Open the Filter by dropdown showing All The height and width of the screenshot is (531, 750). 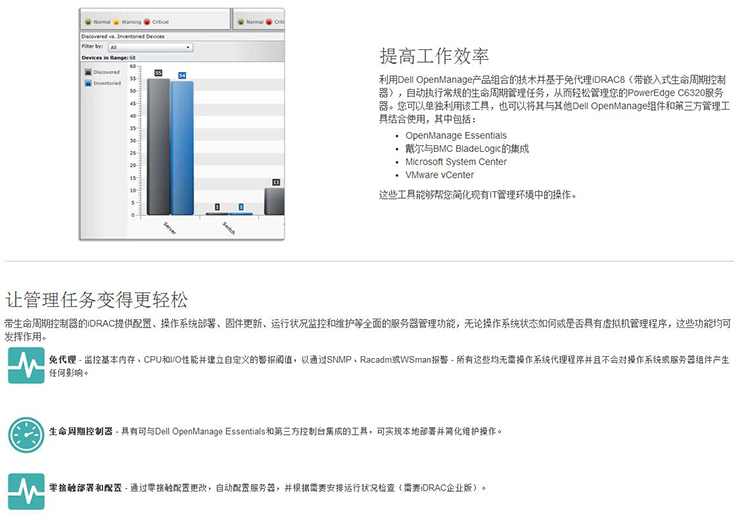pyautogui.click(x=149, y=47)
